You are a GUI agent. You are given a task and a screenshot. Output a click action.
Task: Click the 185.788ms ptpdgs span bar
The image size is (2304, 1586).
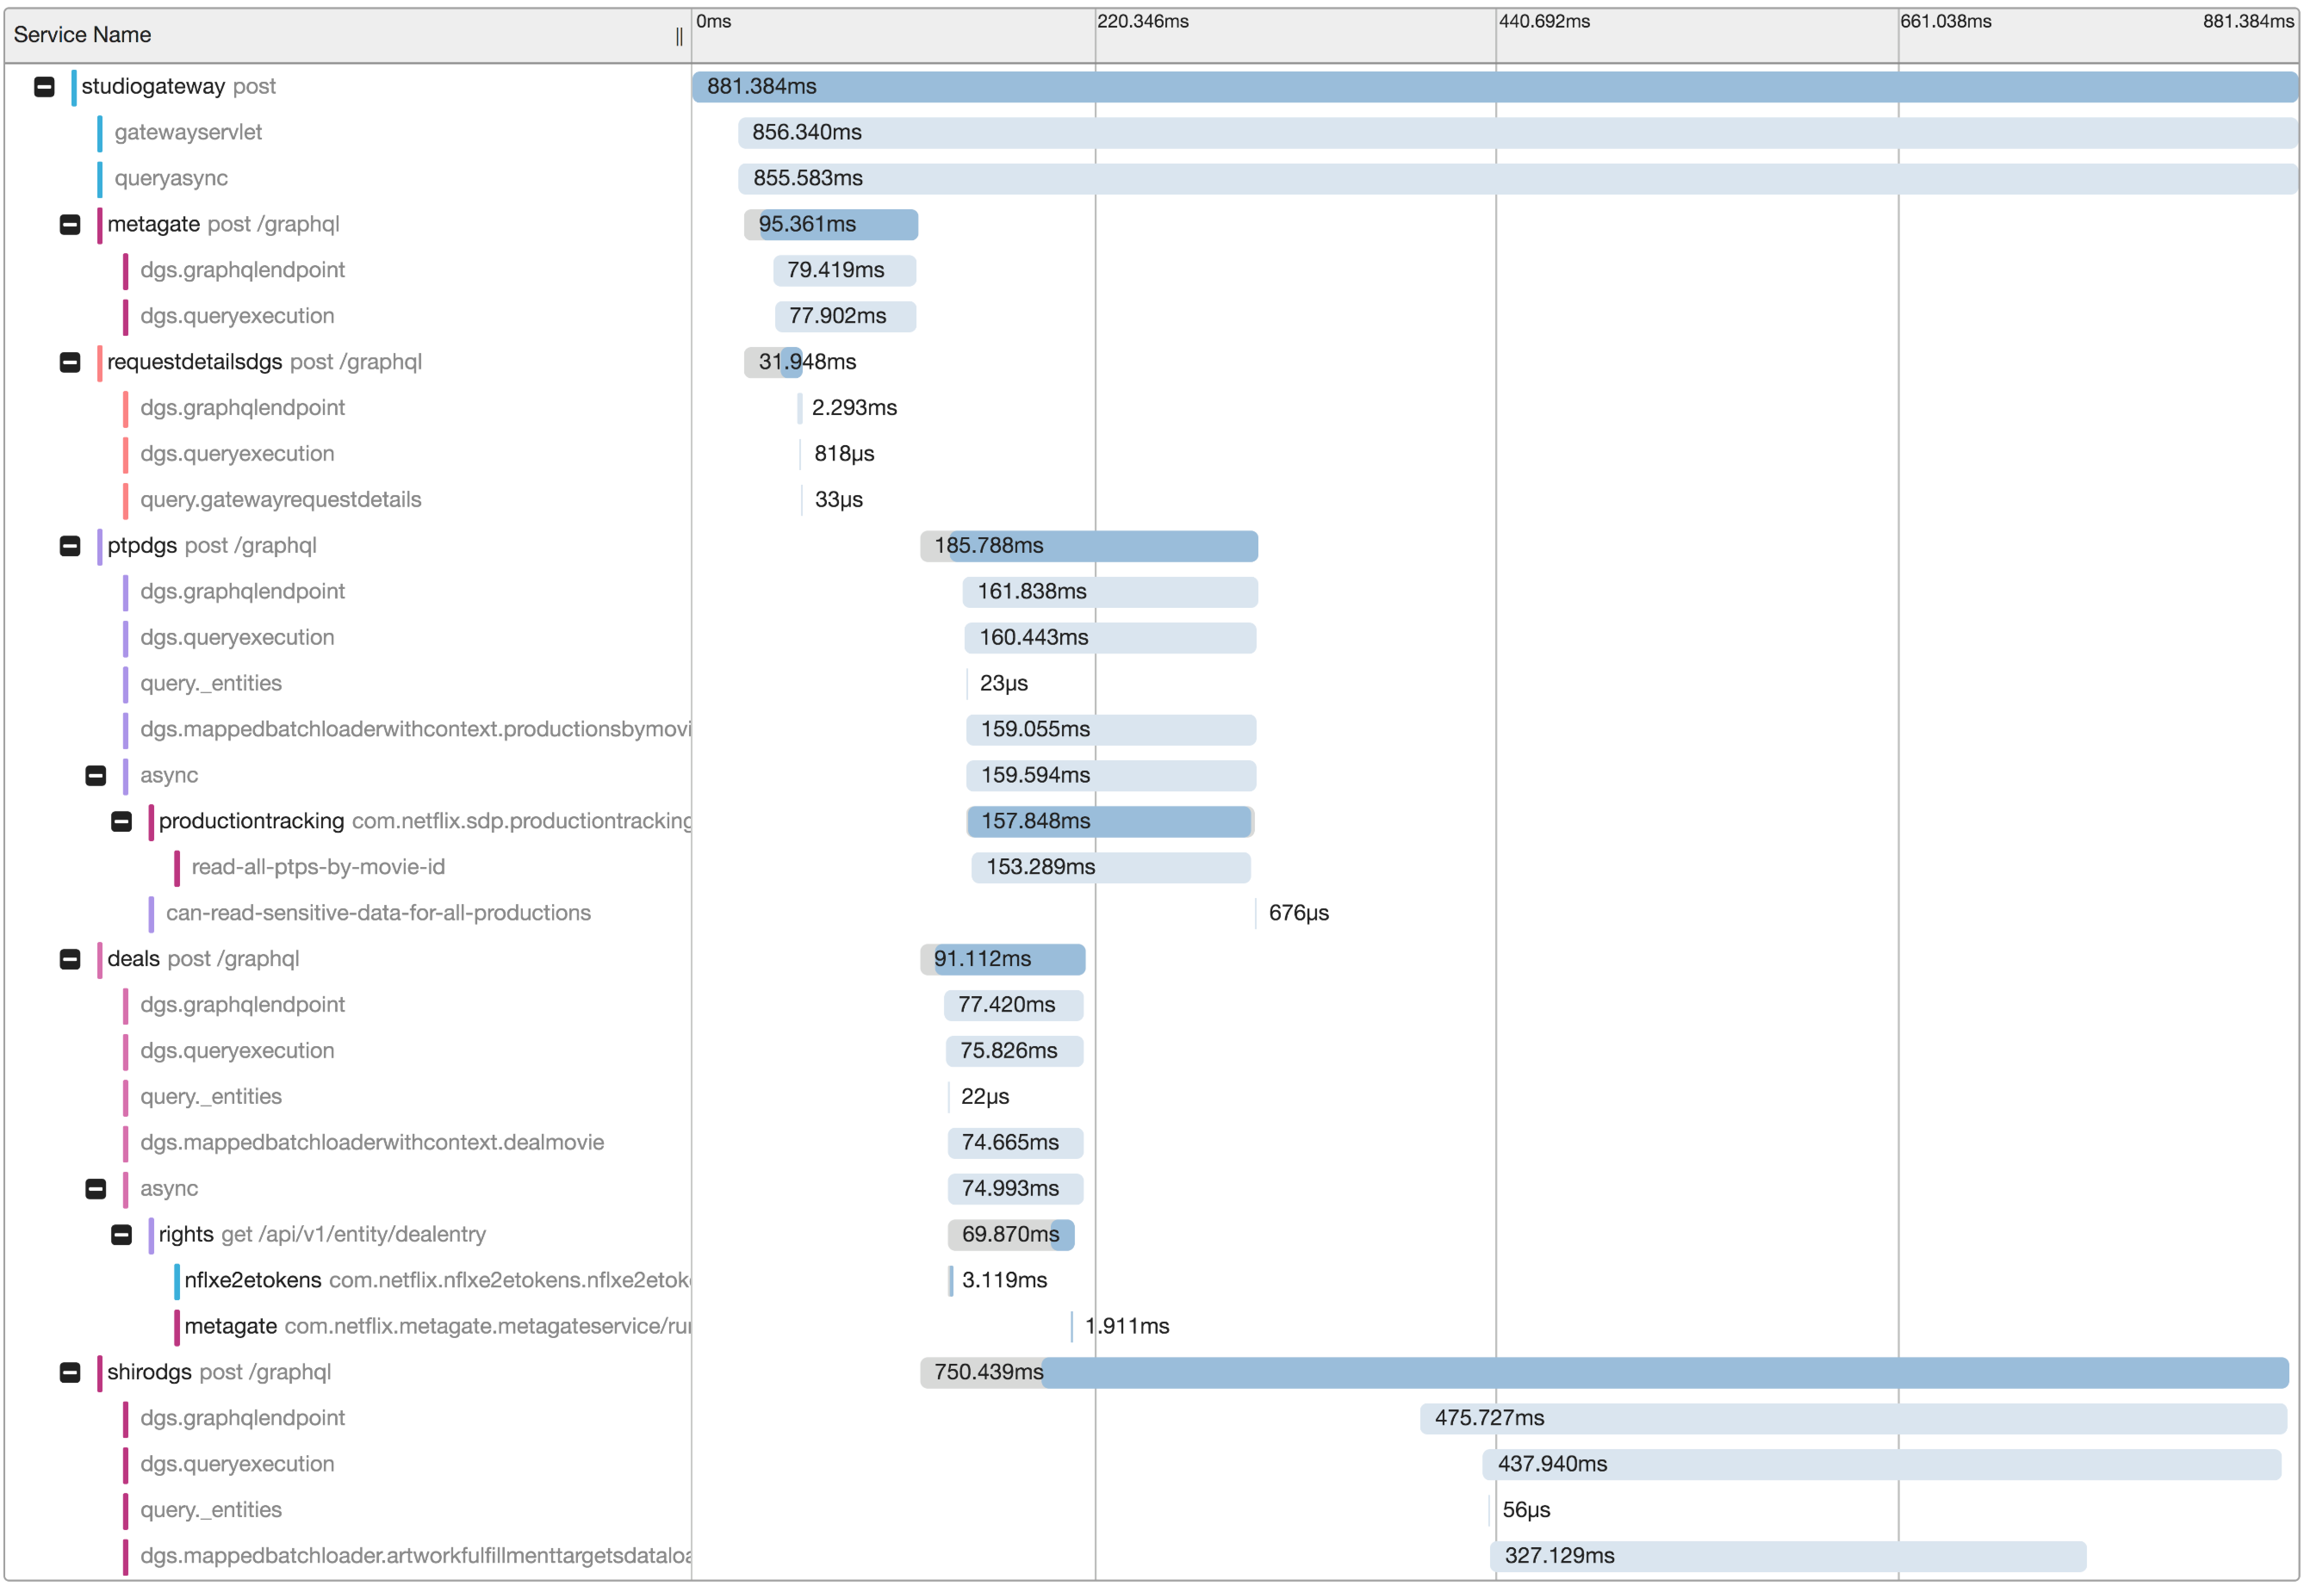tap(1100, 546)
